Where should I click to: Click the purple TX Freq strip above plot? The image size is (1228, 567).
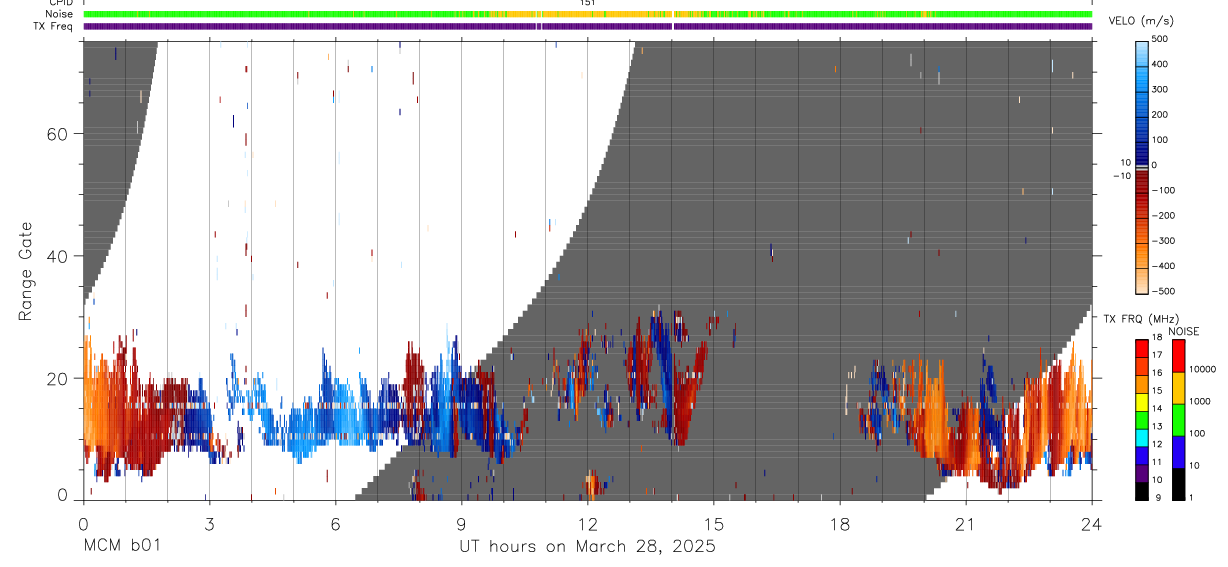coord(587,26)
